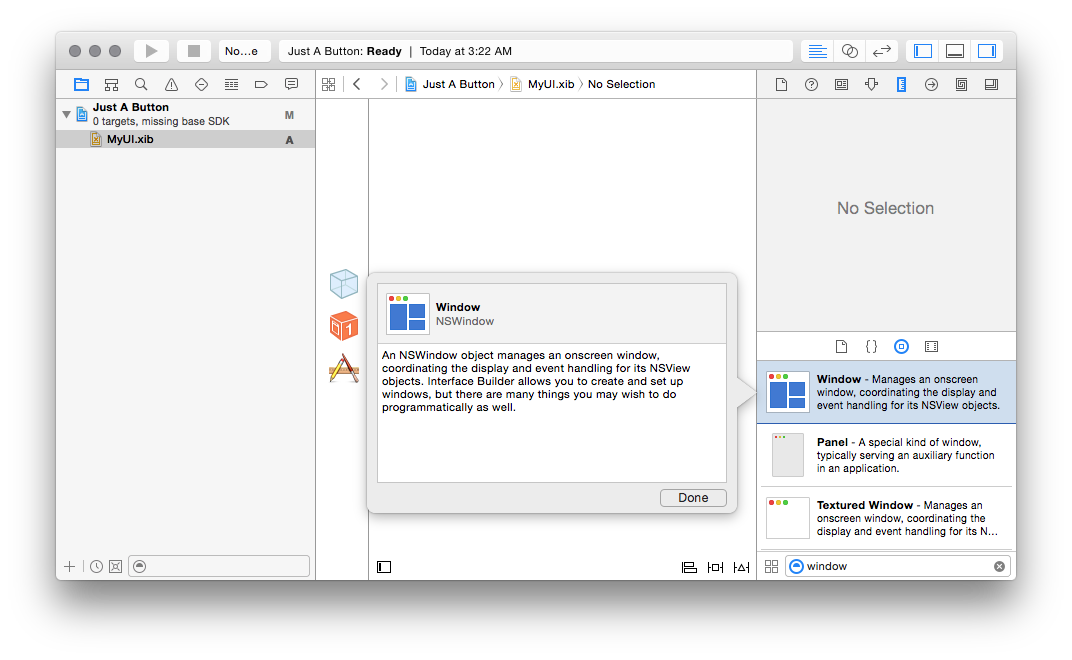1072x660 pixels.
Task: Show the Object library
Action: [x=902, y=347]
